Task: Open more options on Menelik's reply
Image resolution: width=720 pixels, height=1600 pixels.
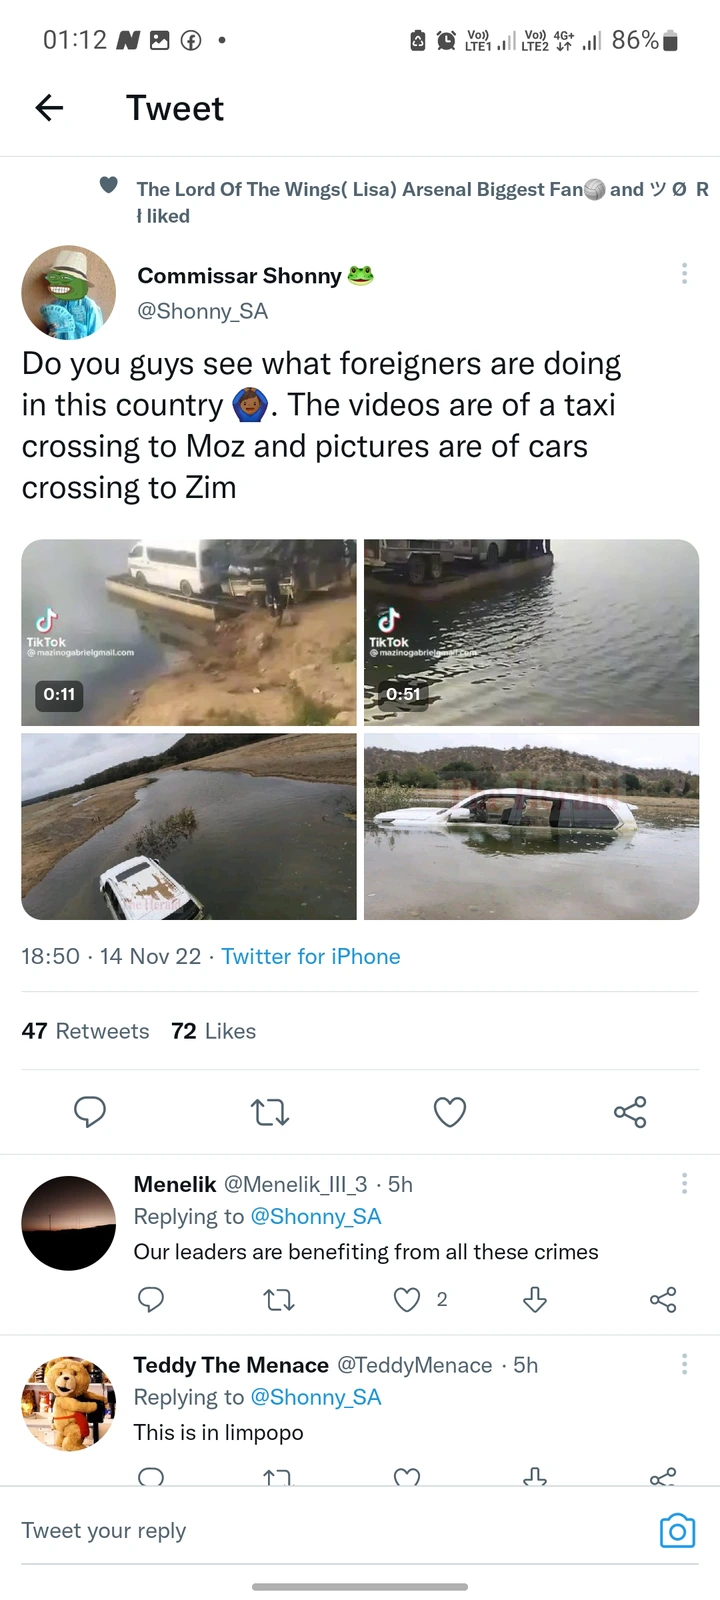Action: tap(684, 1184)
